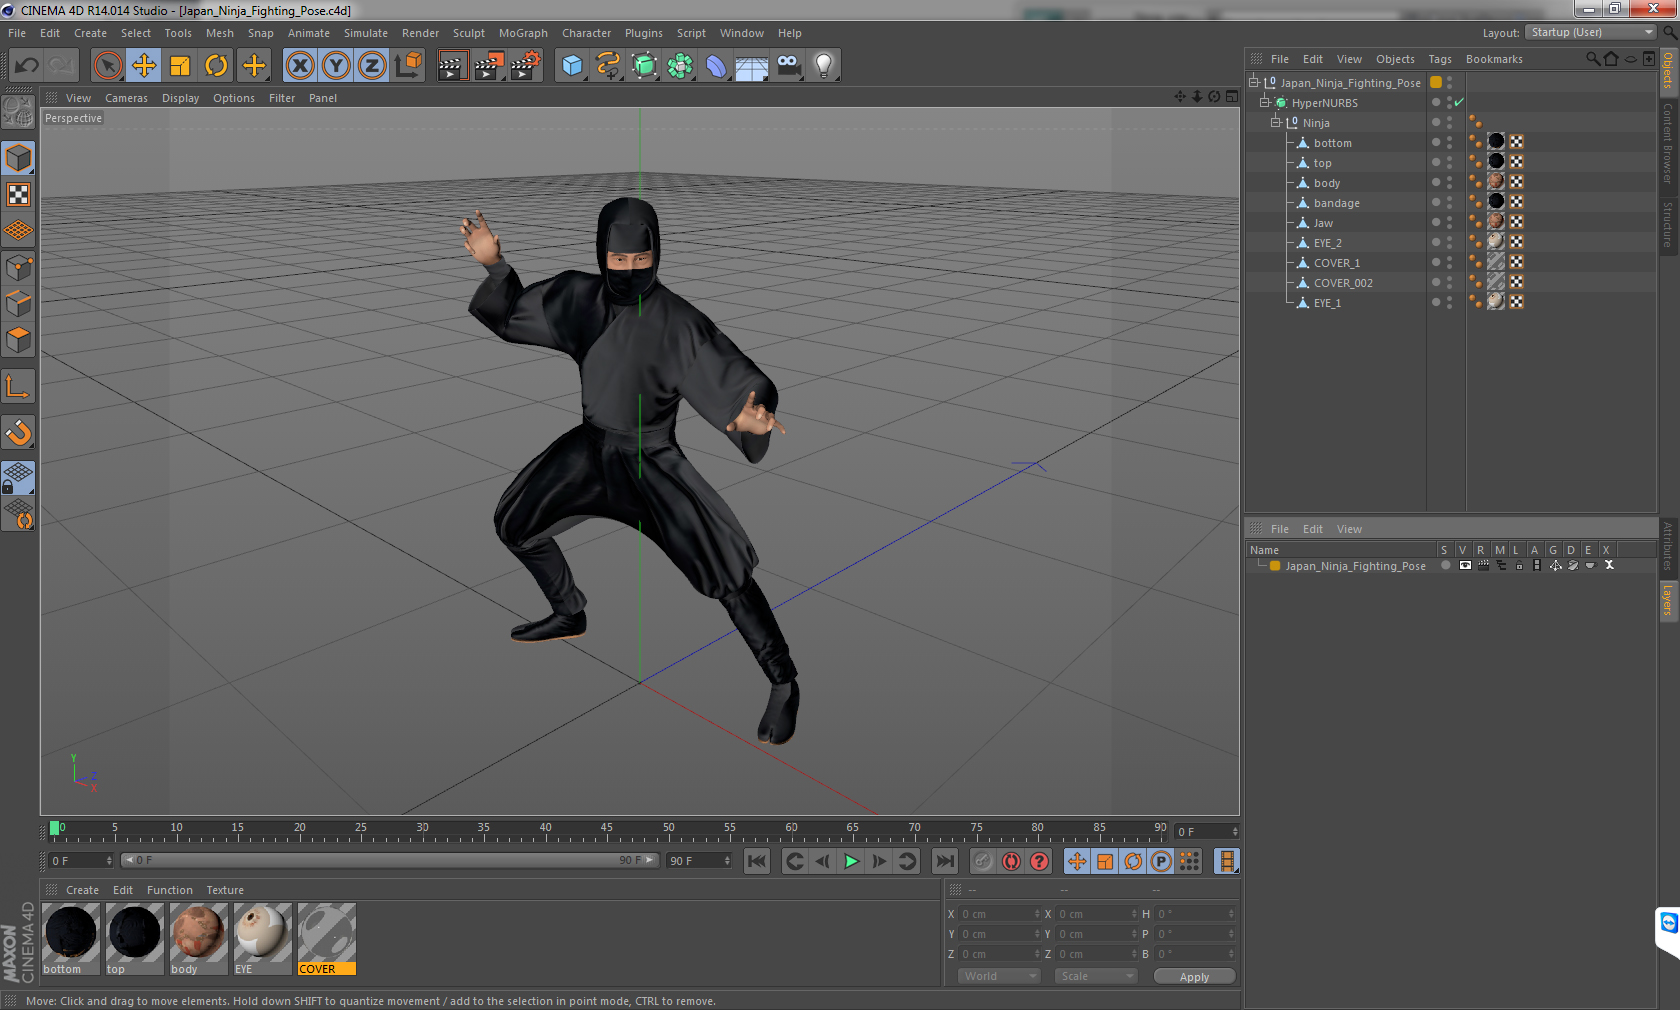1680x1010 pixels.
Task: Add a floor/environment object
Action: (752, 66)
